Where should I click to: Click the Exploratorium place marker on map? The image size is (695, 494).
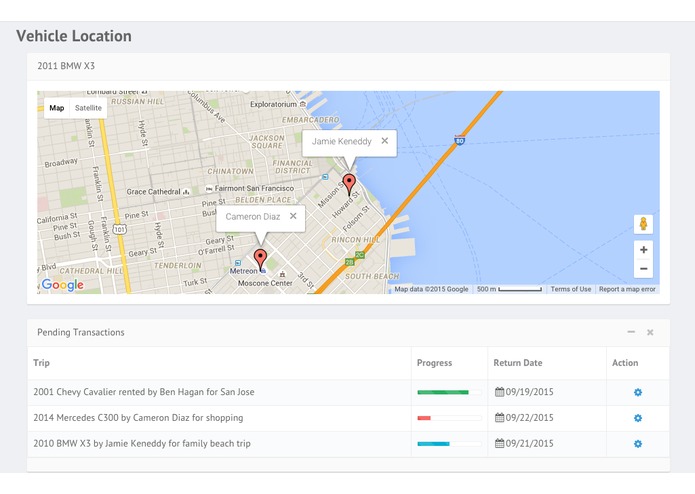click(x=302, y=104)
